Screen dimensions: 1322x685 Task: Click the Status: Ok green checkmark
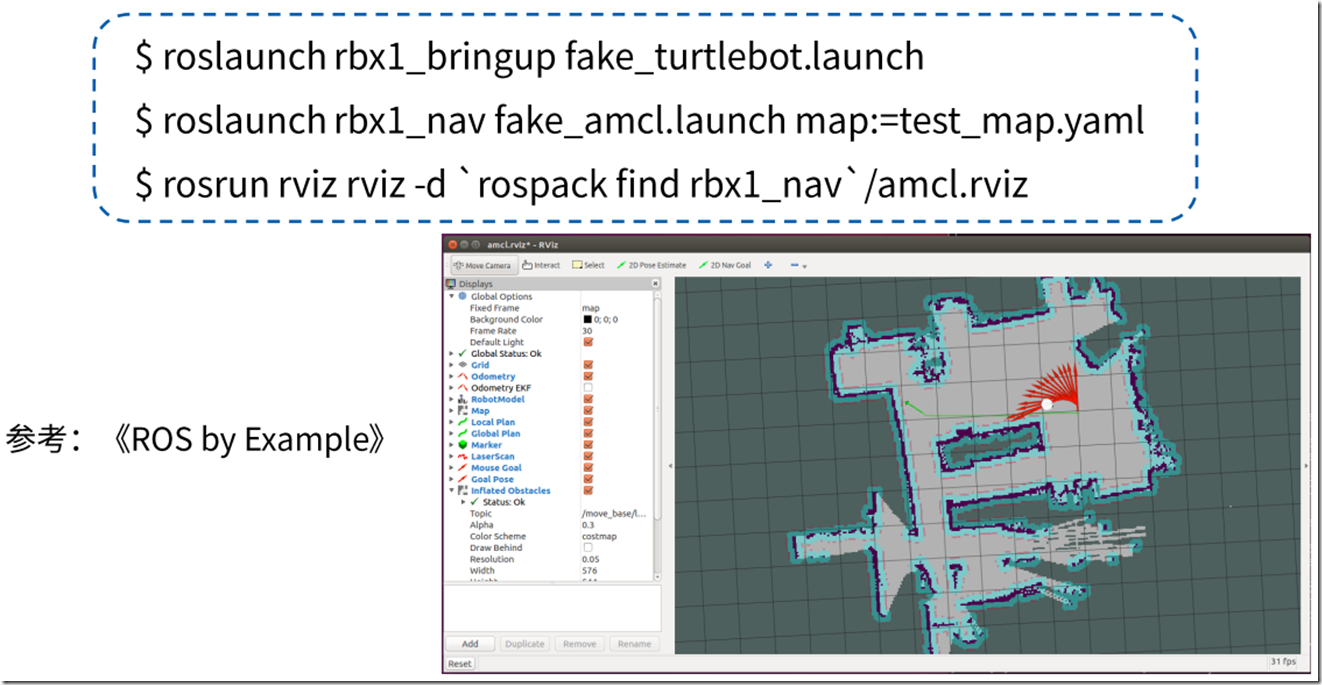coord(474,502)
